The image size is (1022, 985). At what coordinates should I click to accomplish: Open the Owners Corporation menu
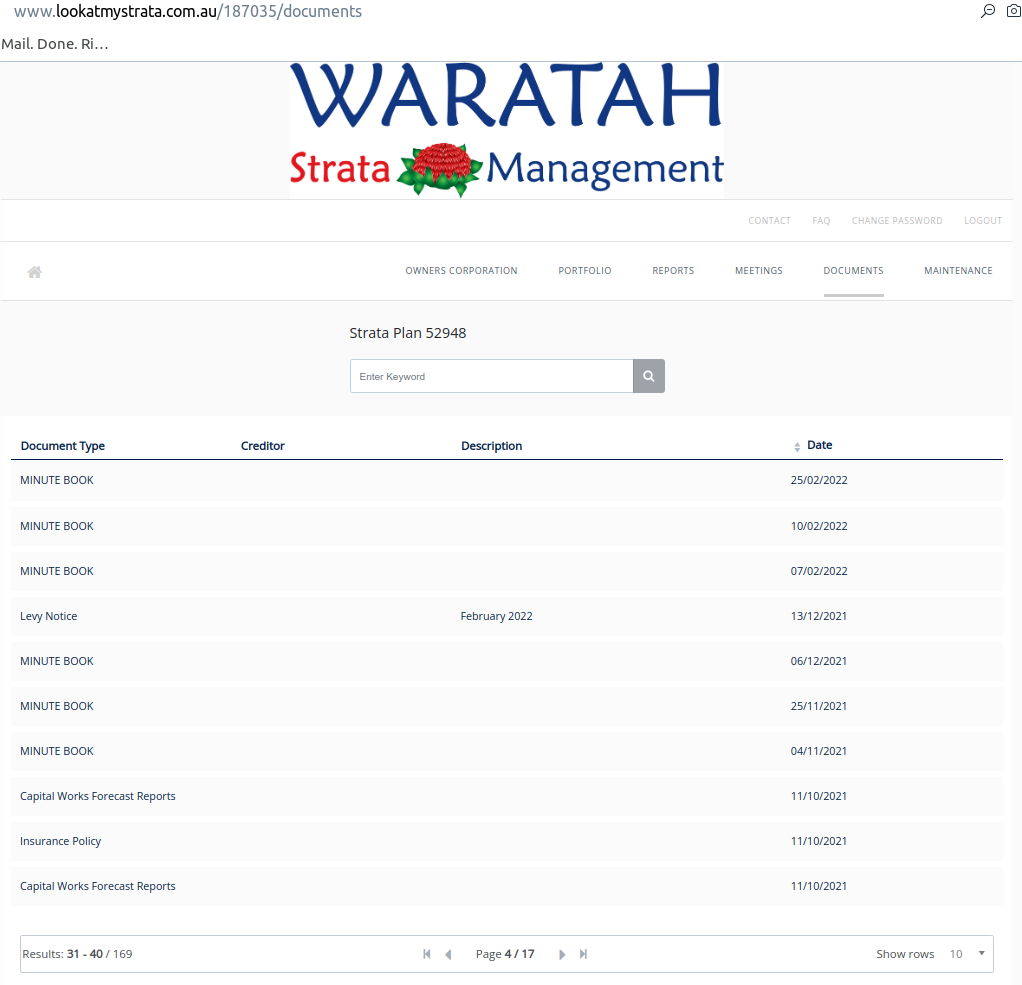click(x=461, y=271)
